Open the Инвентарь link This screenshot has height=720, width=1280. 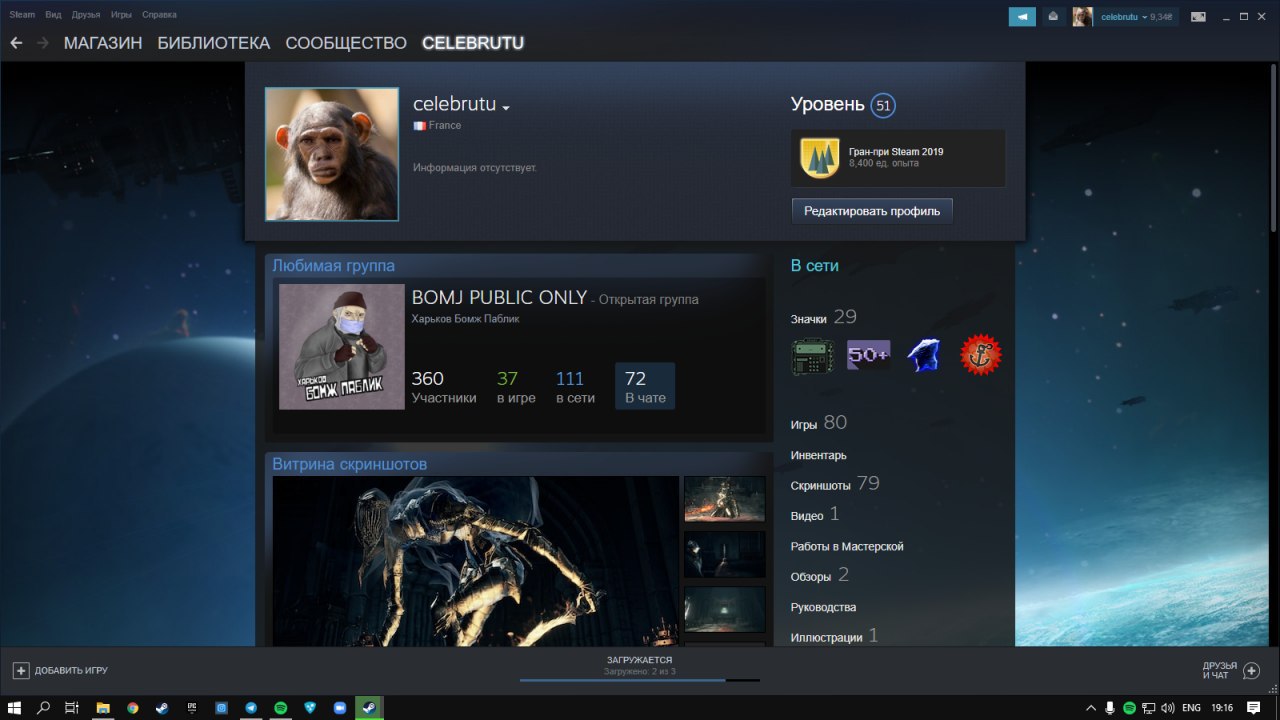(818, 455)
